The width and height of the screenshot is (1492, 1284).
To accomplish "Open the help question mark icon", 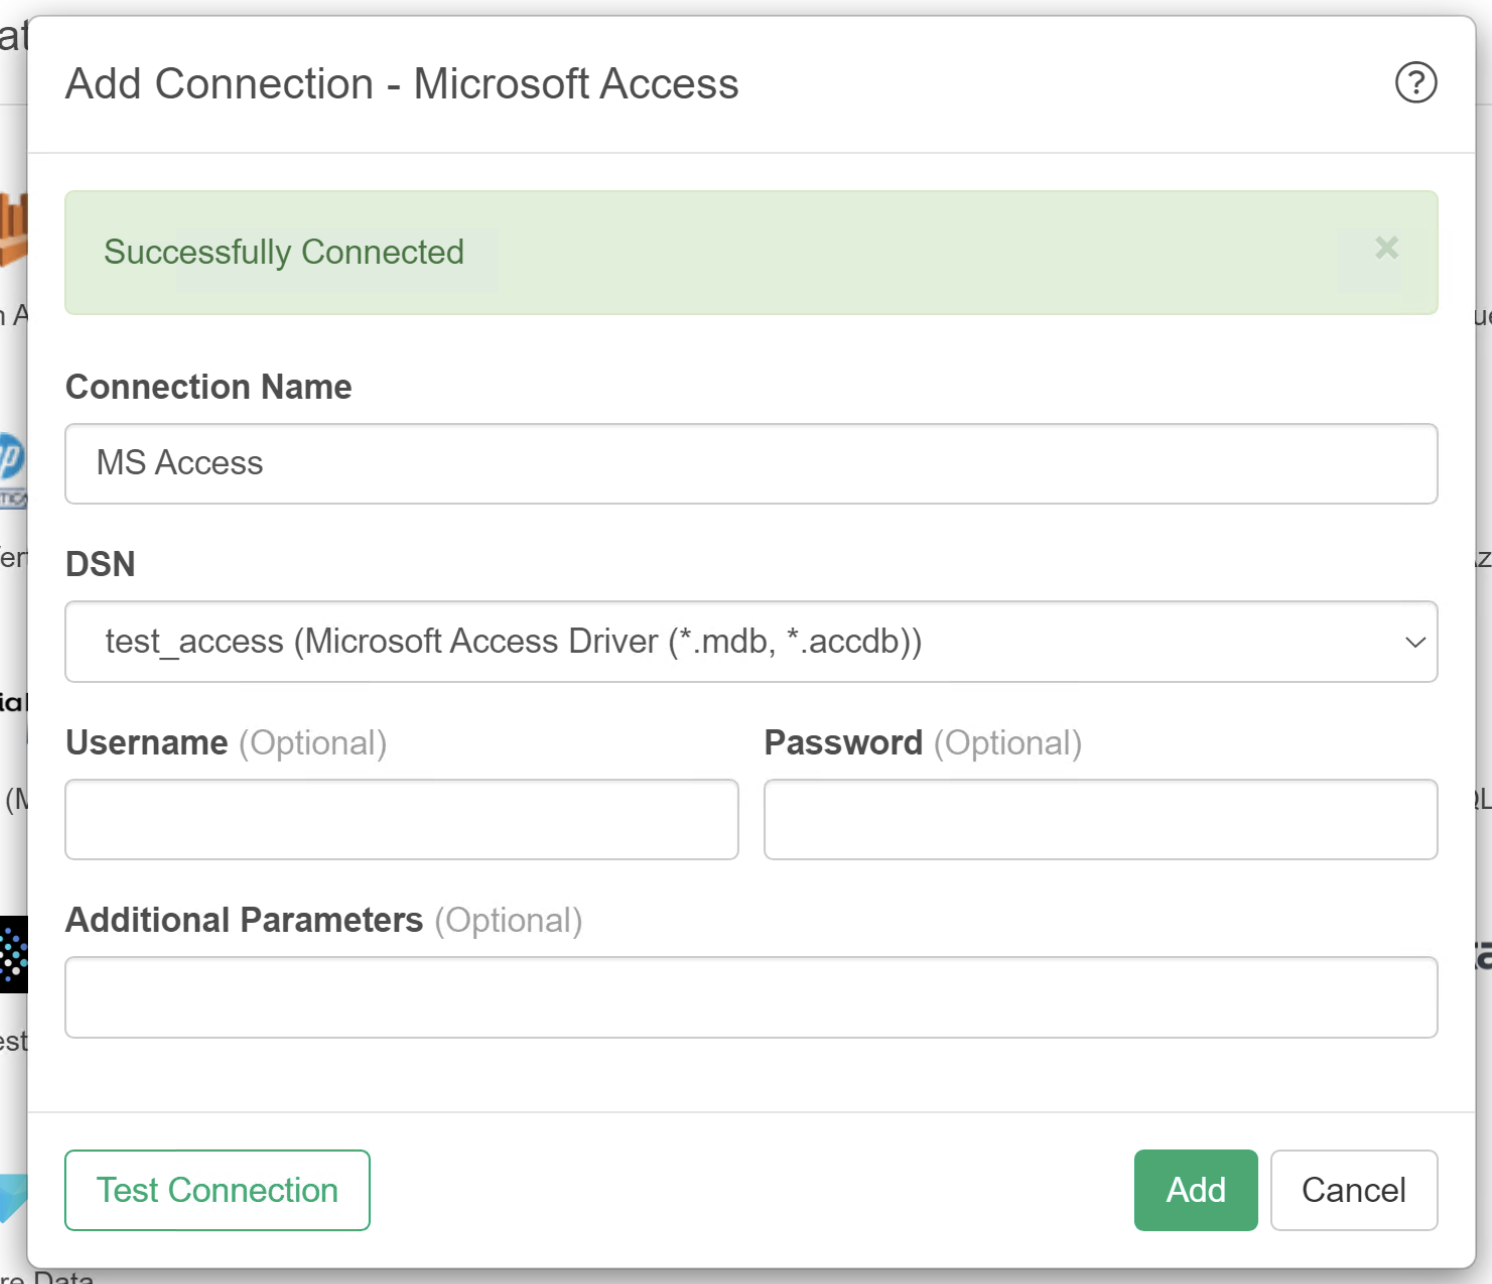I will click(1416, 83).
